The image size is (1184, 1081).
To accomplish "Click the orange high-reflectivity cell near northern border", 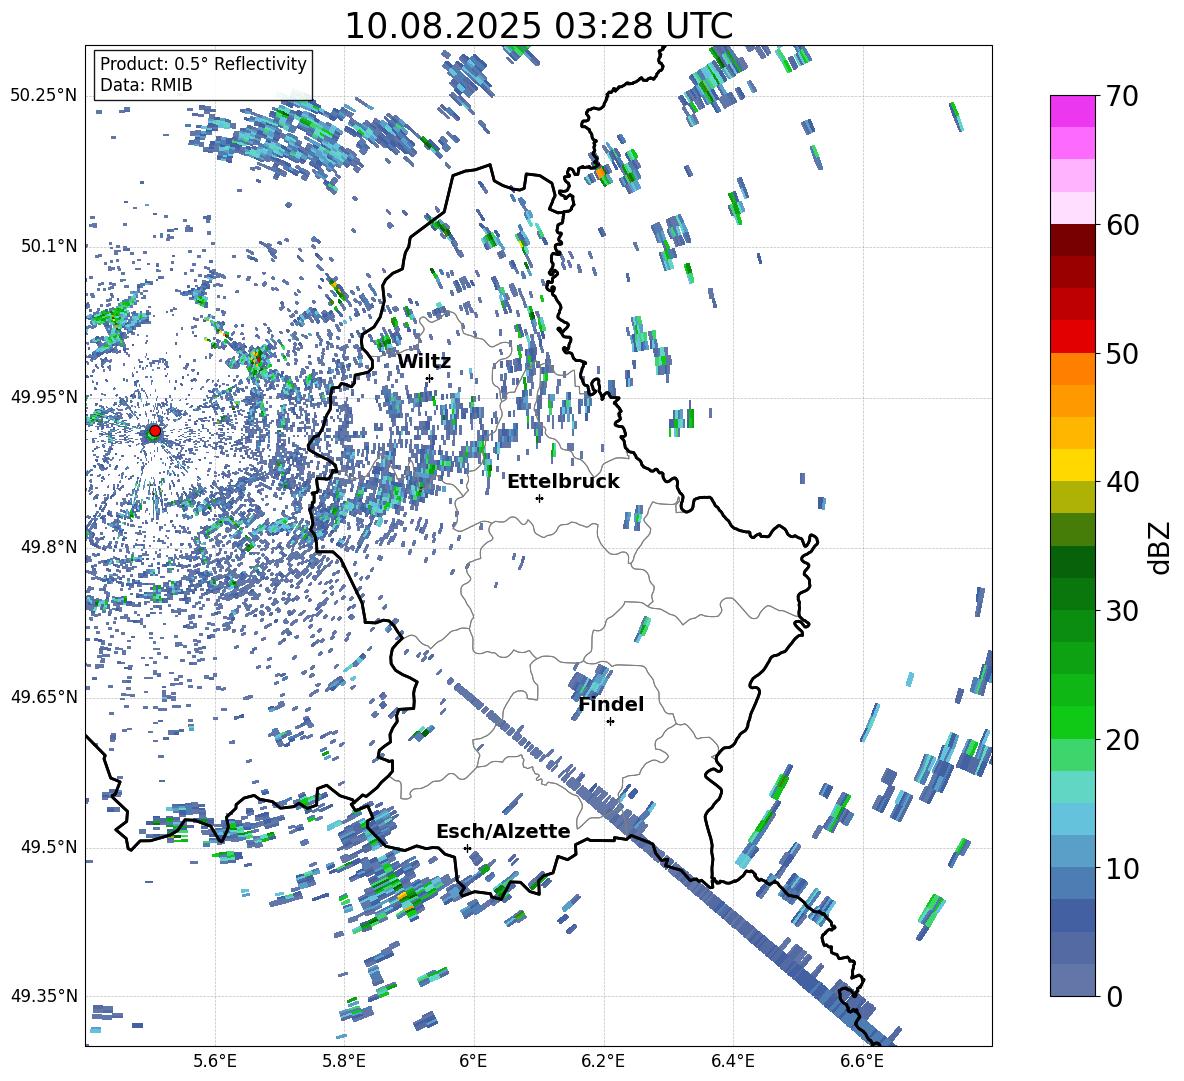I will click(x=600, y=173).
